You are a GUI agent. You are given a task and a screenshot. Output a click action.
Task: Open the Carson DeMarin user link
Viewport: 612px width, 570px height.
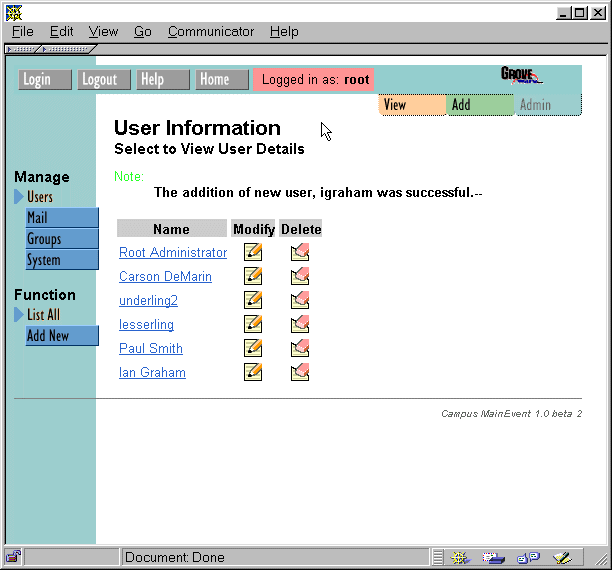tap(165, 277)
